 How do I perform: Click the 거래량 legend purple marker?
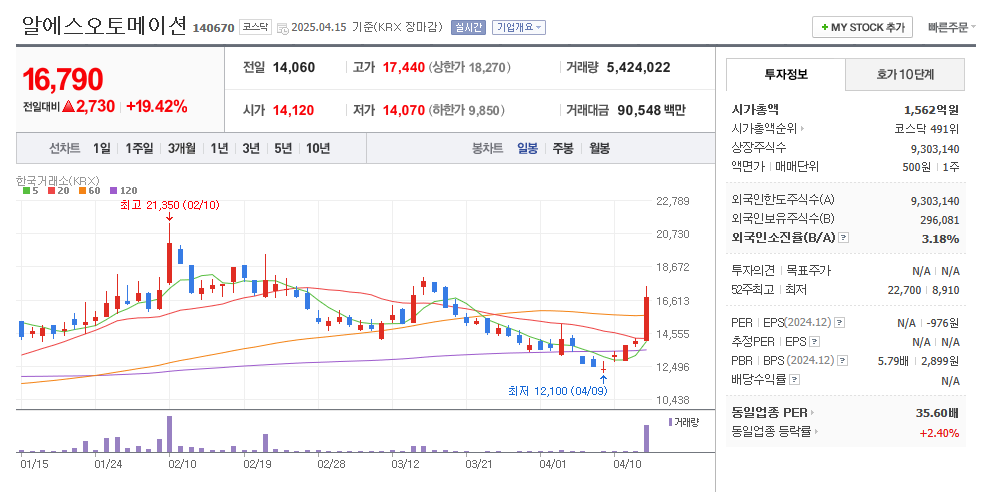[670, 422]
